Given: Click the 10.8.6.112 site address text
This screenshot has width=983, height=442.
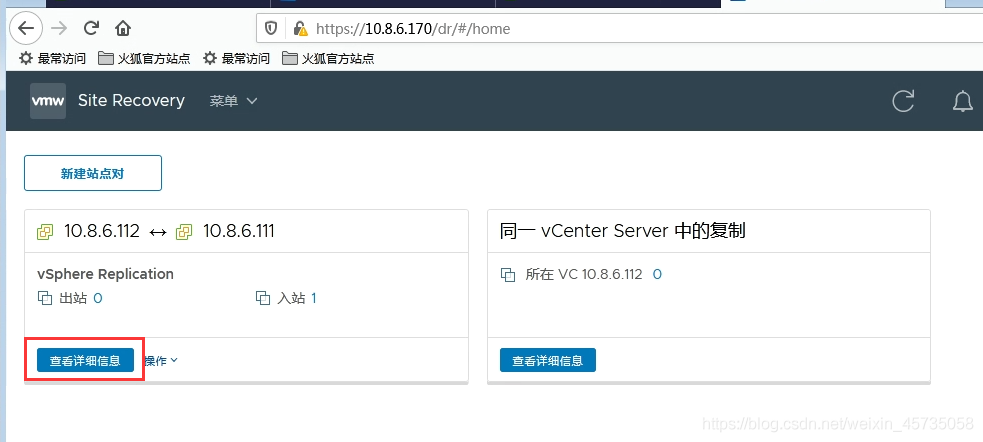Looking at the screenshot, I should pos(102,231).
